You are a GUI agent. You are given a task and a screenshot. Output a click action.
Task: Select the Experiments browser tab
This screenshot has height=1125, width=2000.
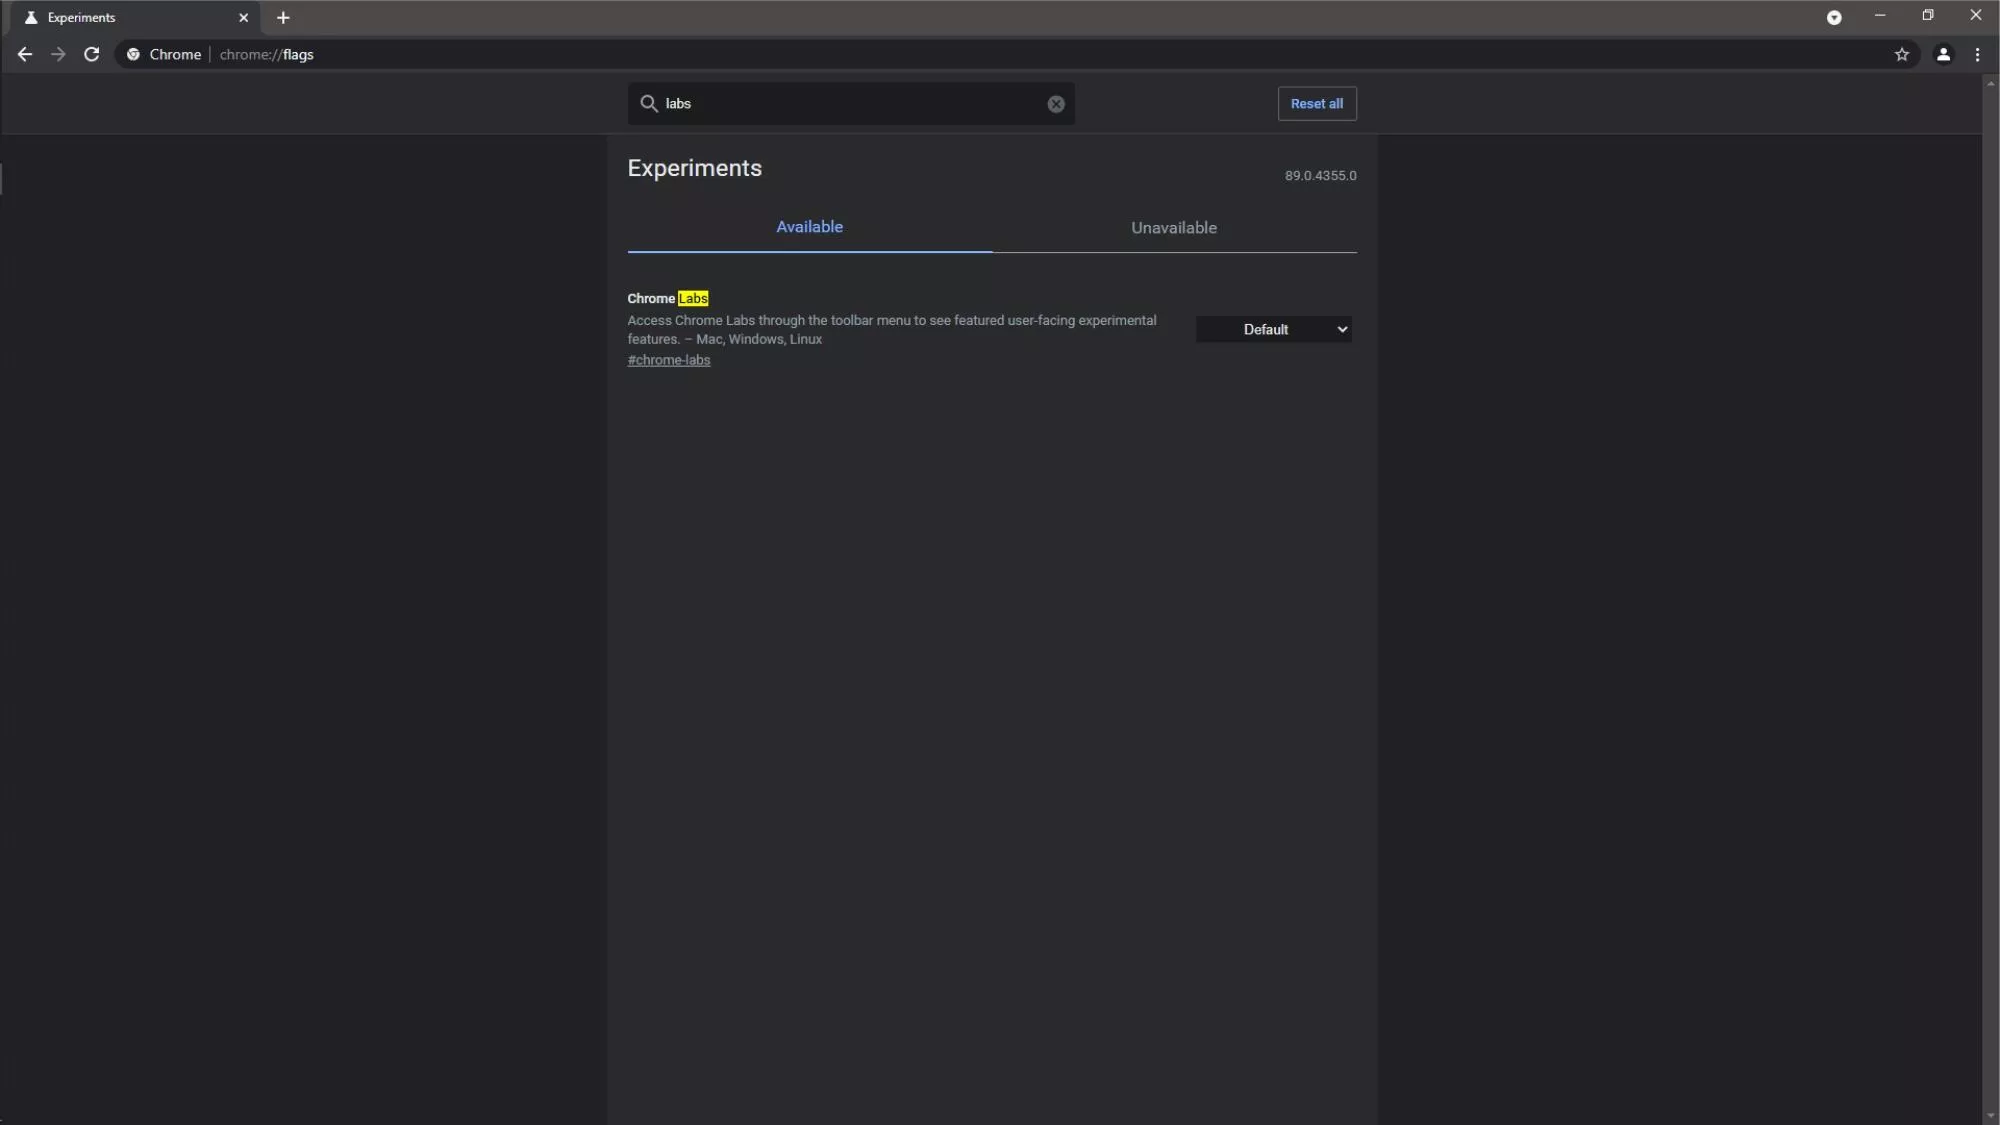135,18
